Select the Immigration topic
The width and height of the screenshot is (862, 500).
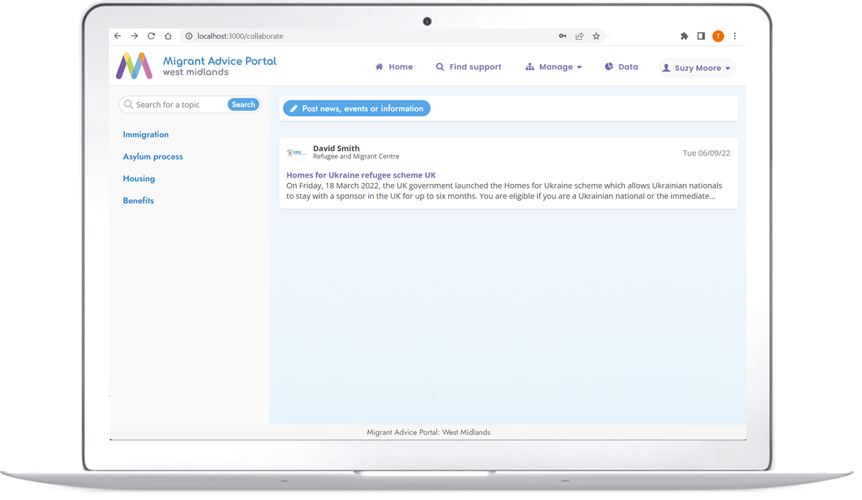click(146, 135)
